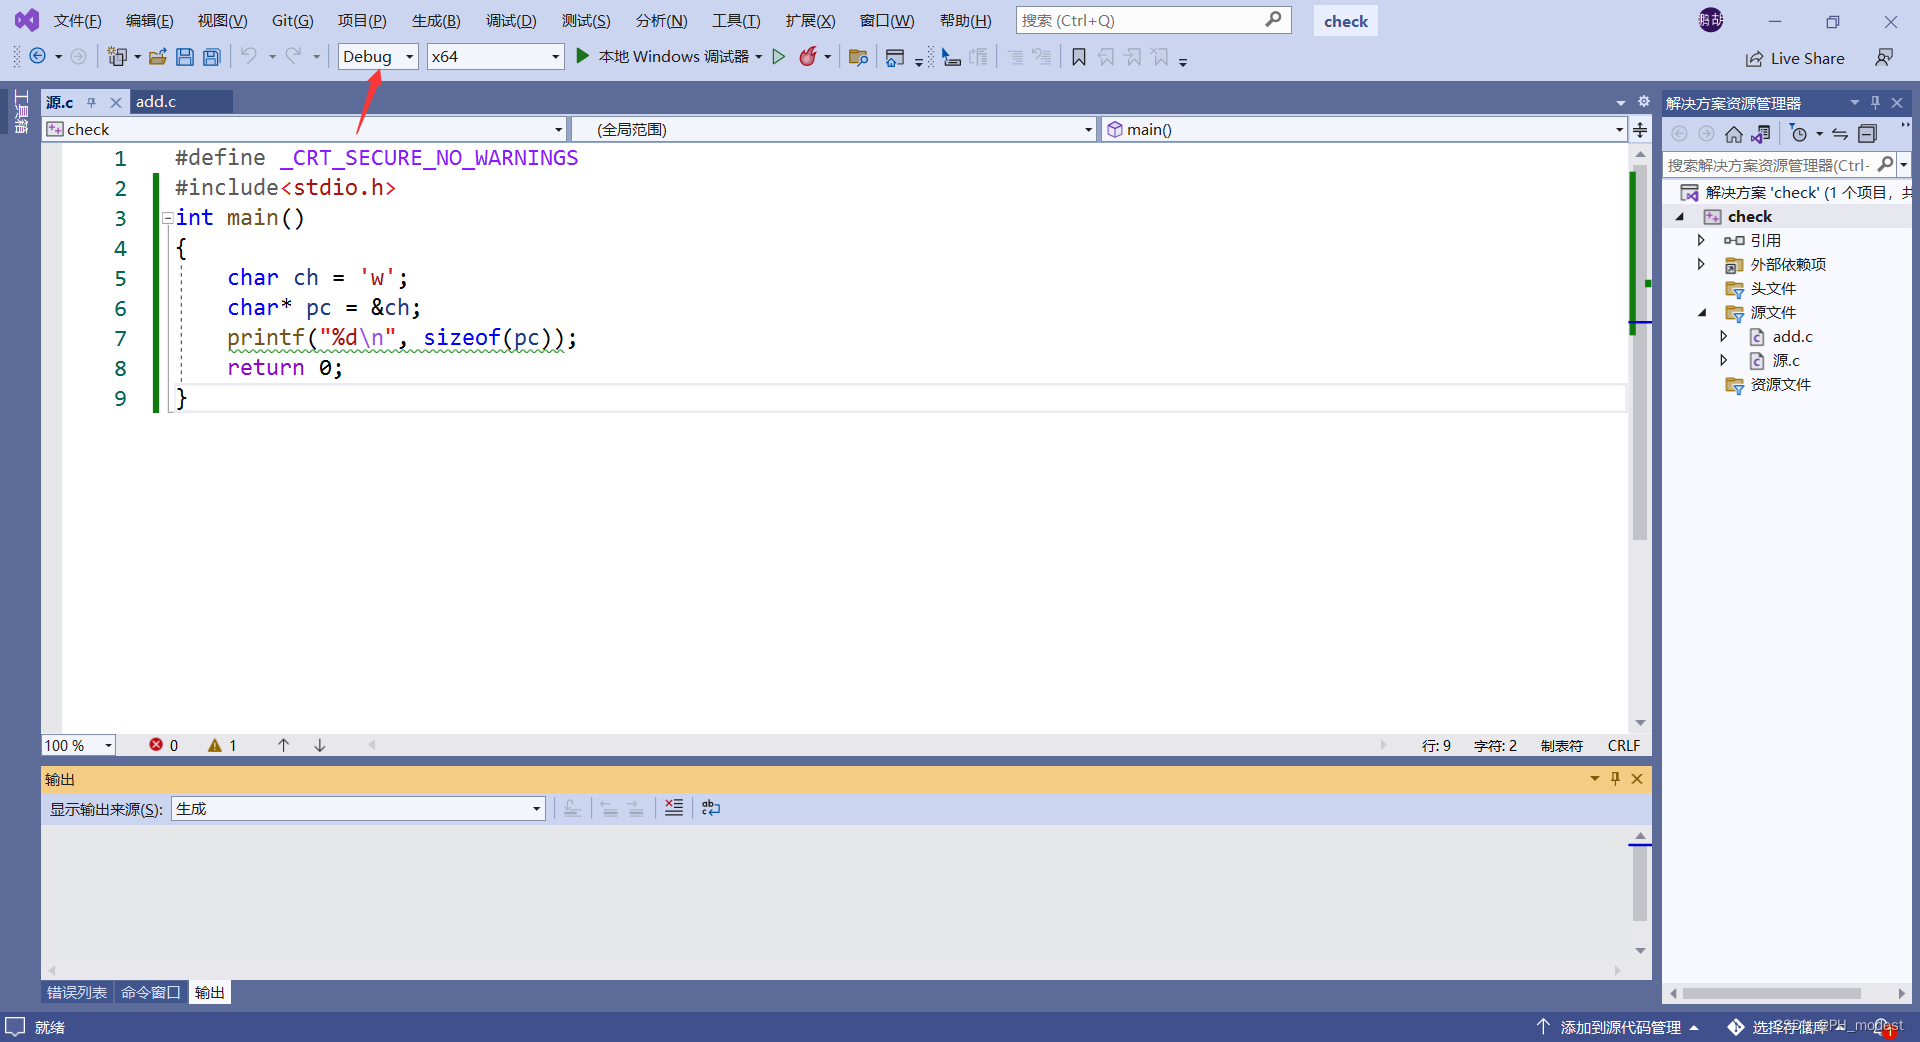Click the Home icon in Solution Explorer toolbar
The height and width of the screenshot is (1042, 1920).
1734,134
